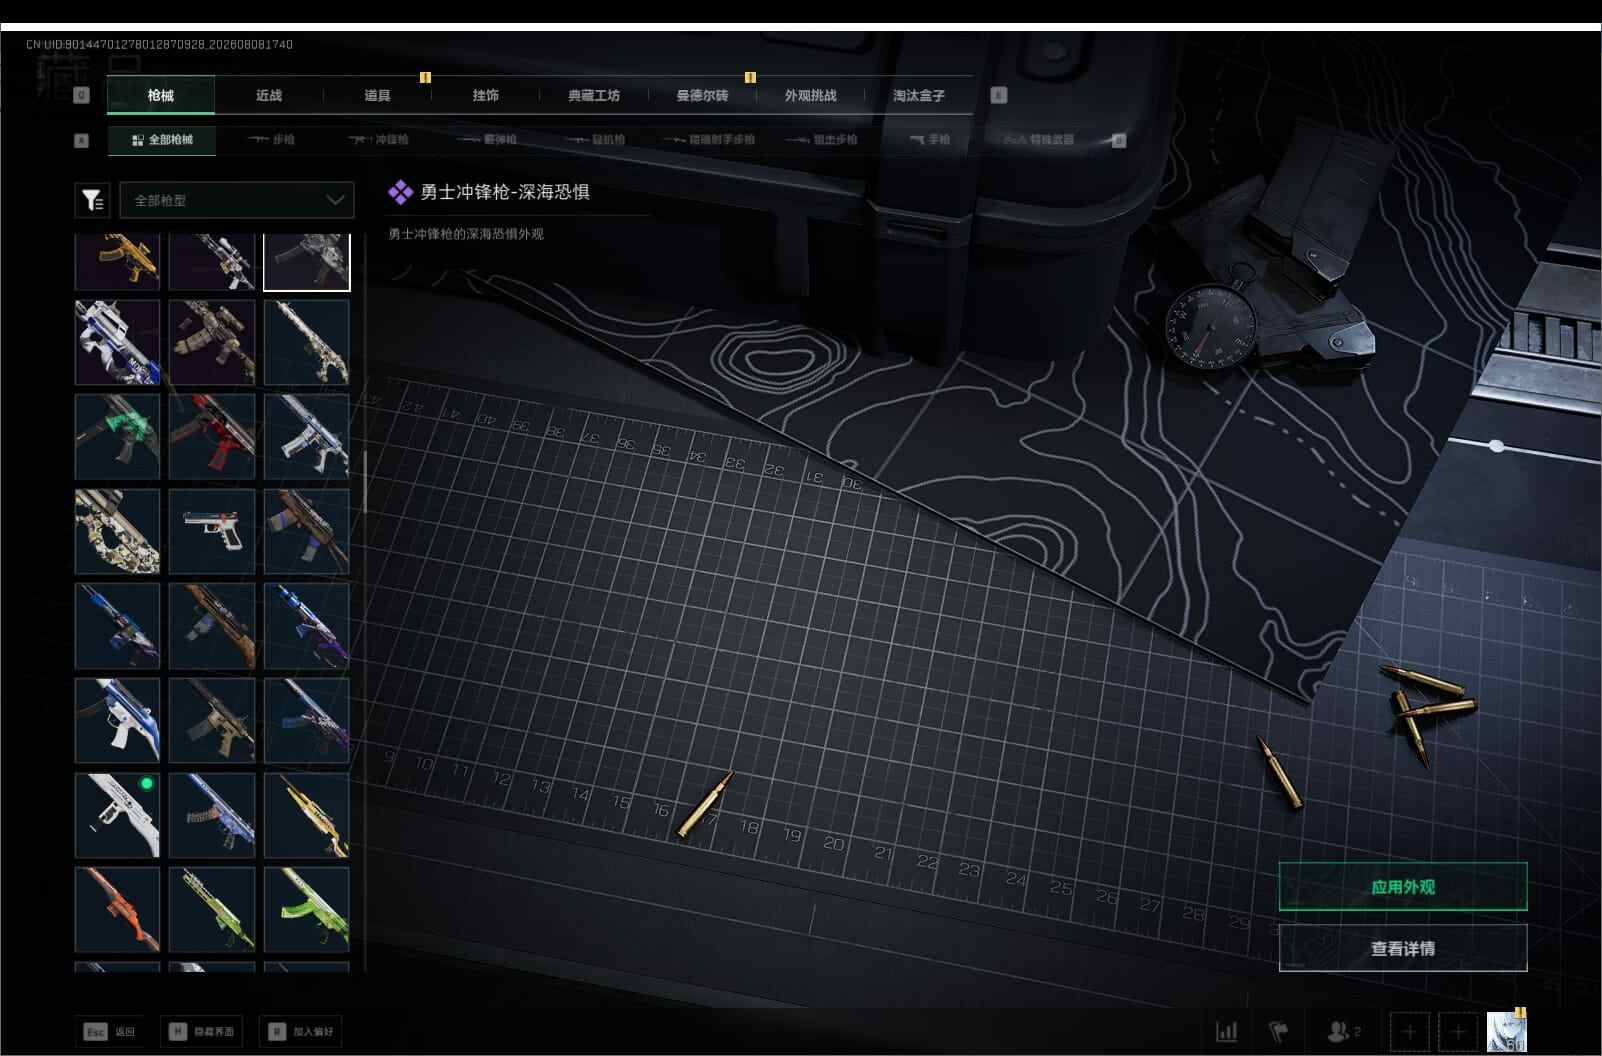
Task: Filter by the 精确射手步枪 sub-tab
Action: tap(709, 140)
